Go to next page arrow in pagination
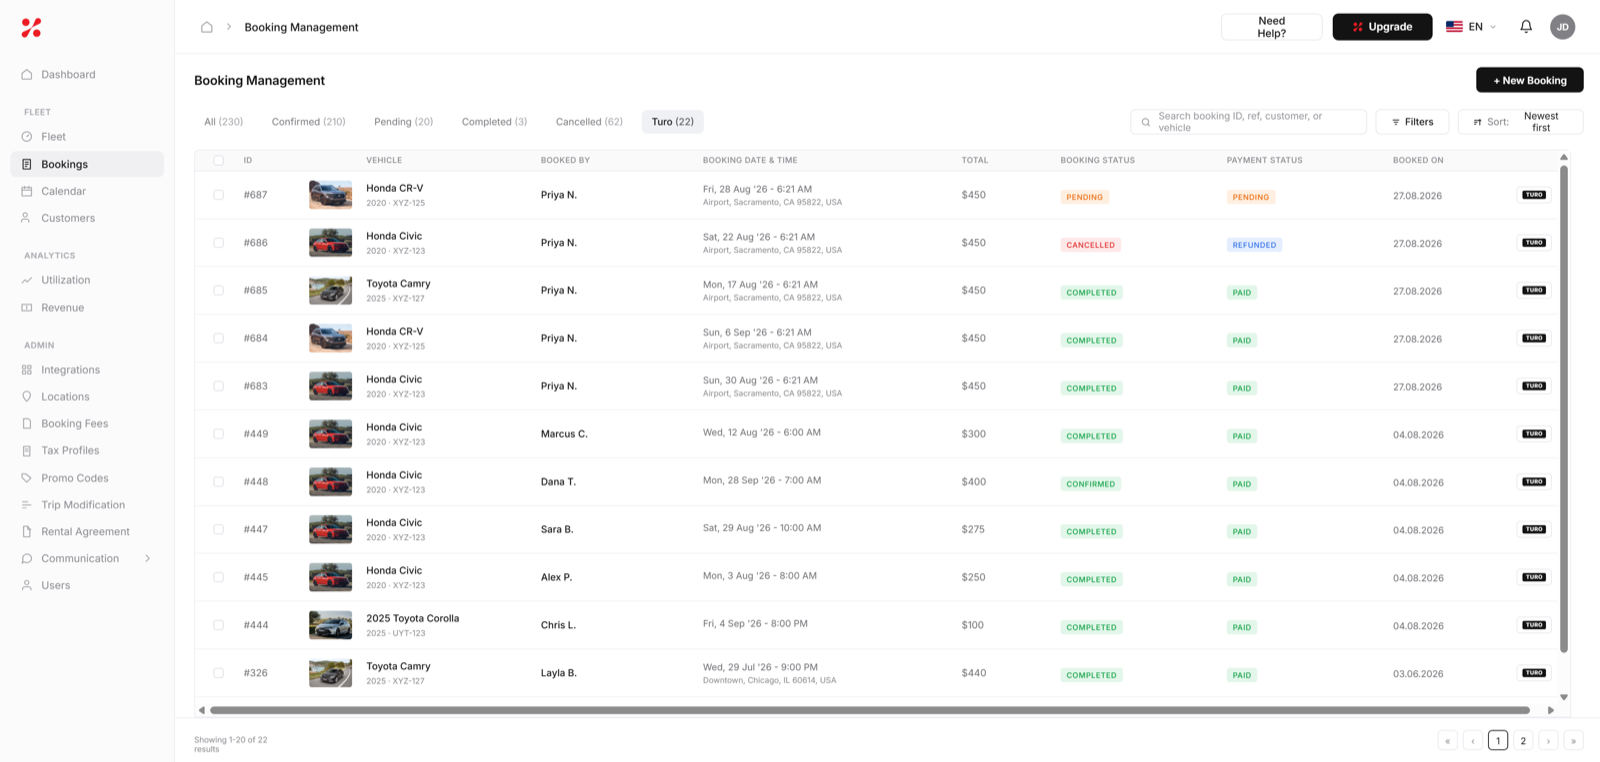Screen dimensions: 1600x762 tap(1548, 741)
